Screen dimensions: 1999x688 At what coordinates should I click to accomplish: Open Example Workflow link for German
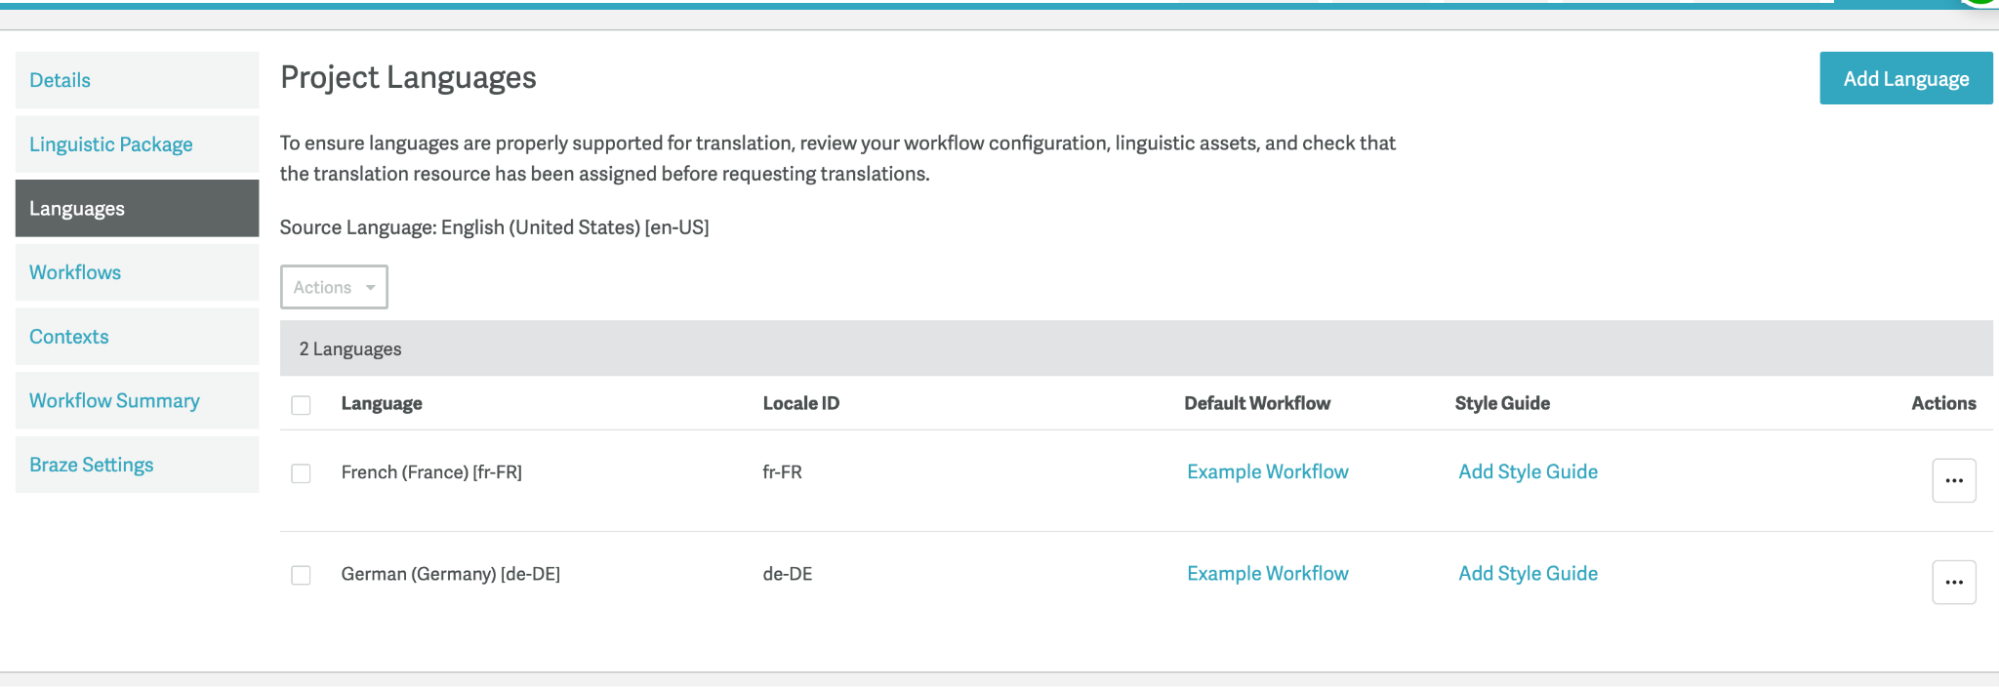coord(1267,574)
